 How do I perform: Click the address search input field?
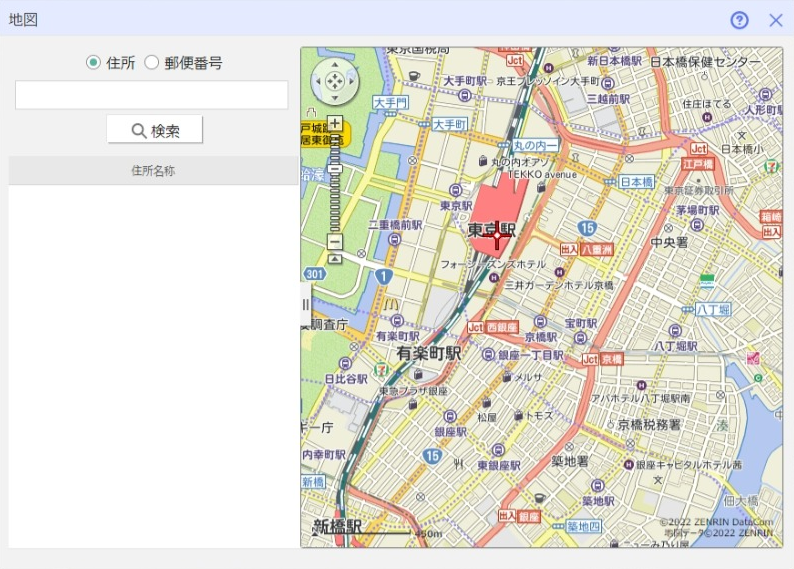point(151,96)
